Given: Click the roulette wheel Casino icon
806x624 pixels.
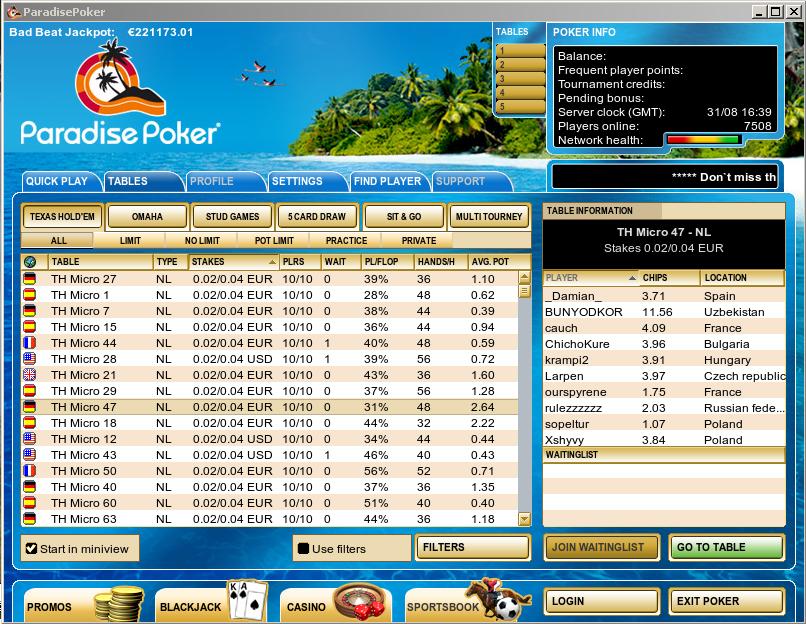Looking at the screenshot, I should pos(359,600).
